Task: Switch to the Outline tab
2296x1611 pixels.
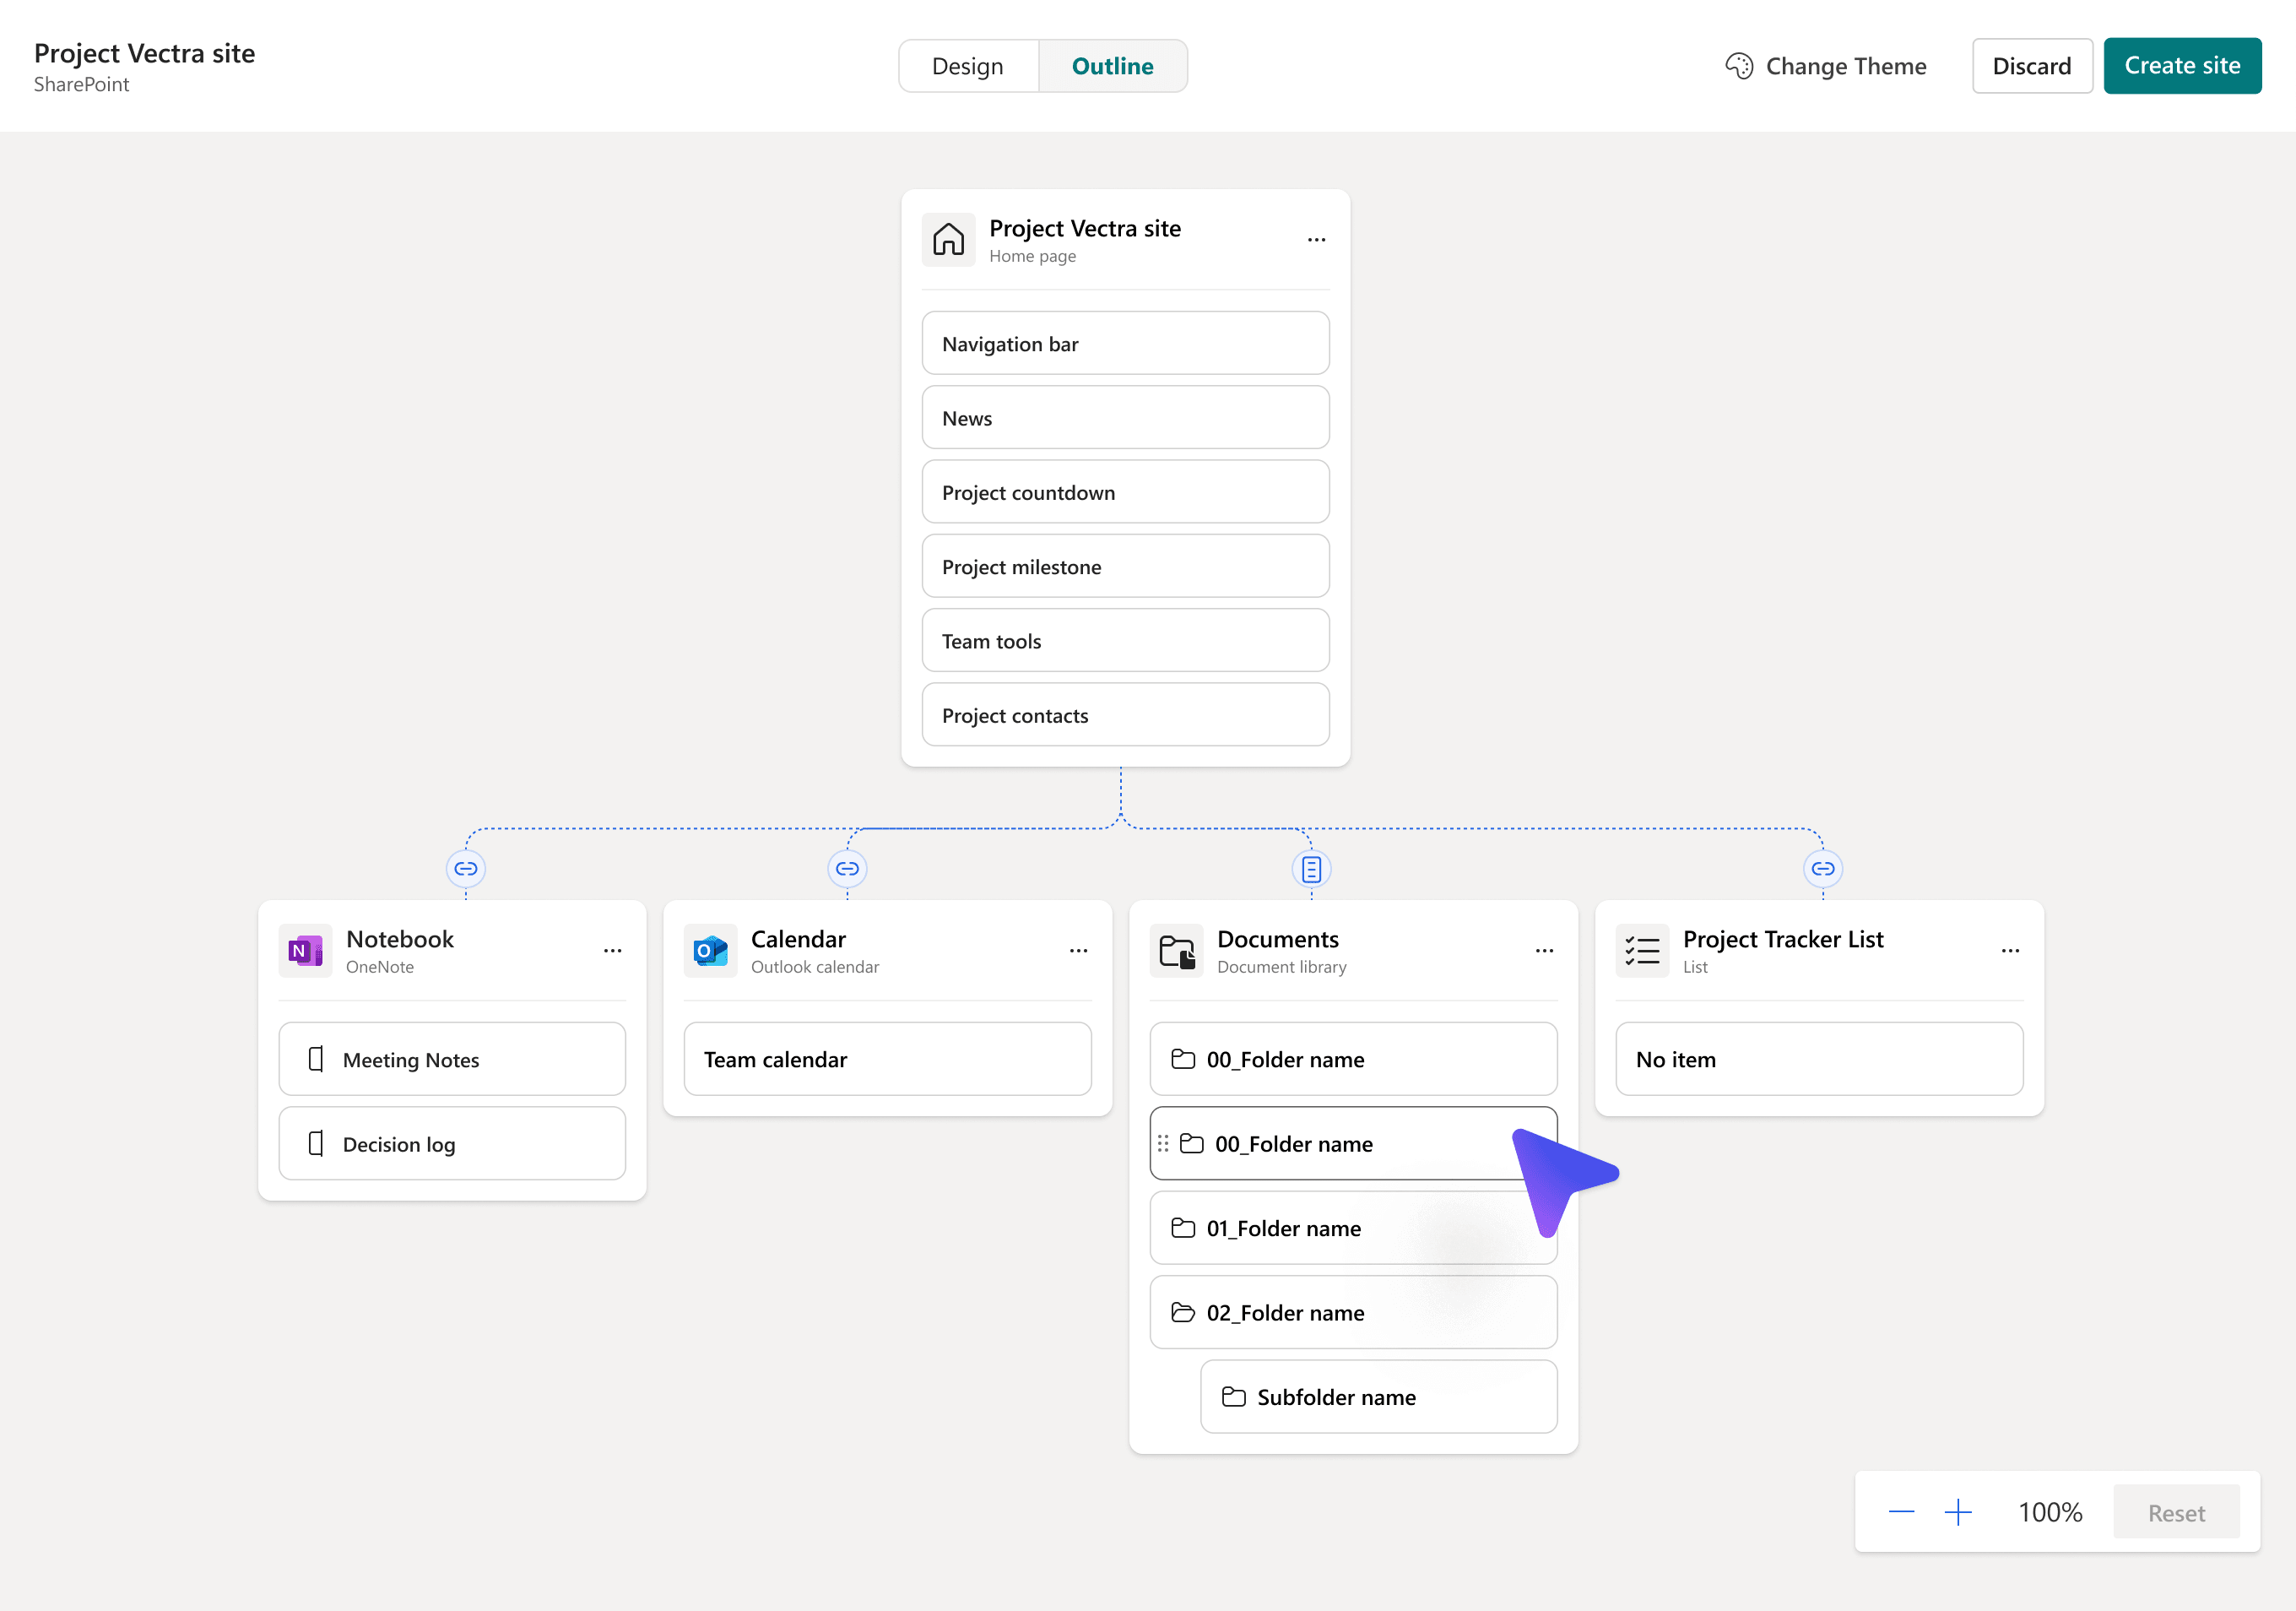Action: (x=1113, y=66)
